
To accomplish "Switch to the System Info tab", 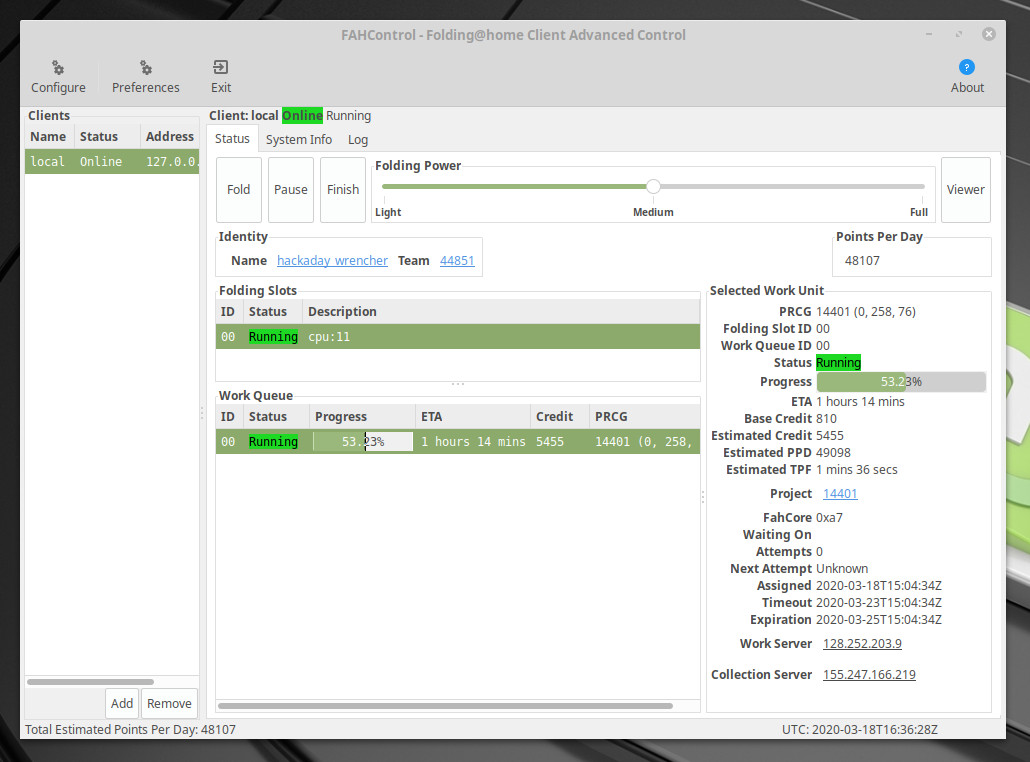I will coord(298,139).
